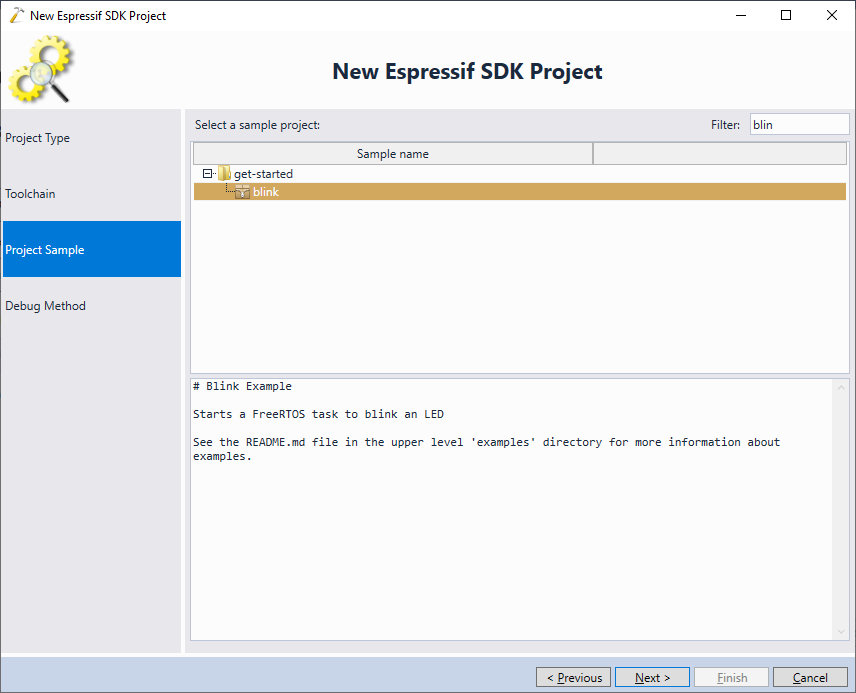
Task: Click the title bar hammer icon
Action: point(17,15)
